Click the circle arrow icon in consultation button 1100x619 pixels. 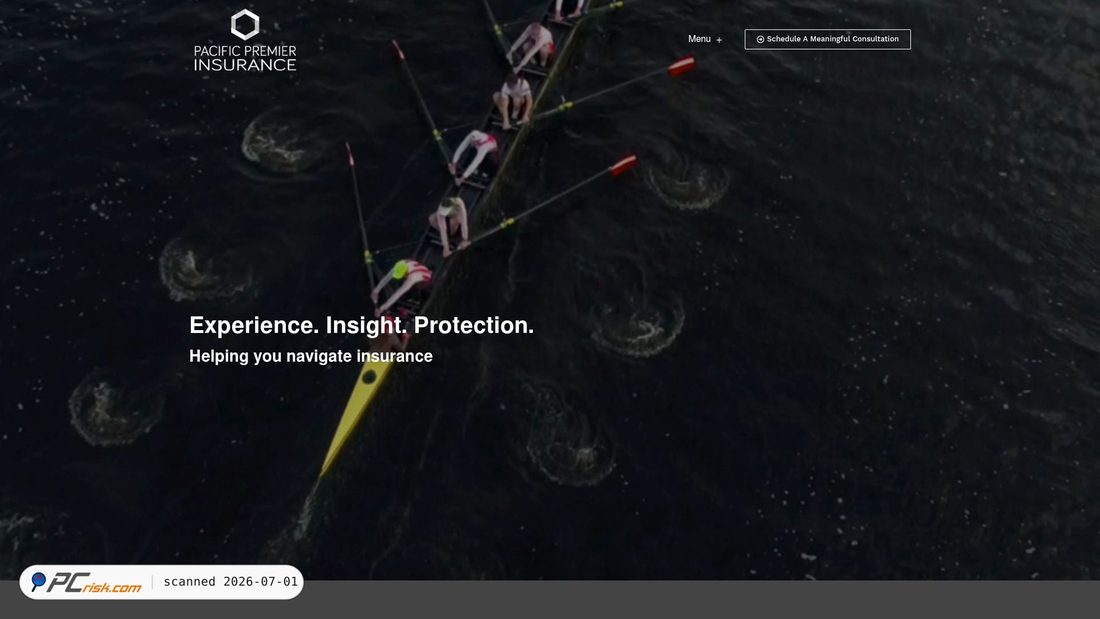tap(760, 39)
